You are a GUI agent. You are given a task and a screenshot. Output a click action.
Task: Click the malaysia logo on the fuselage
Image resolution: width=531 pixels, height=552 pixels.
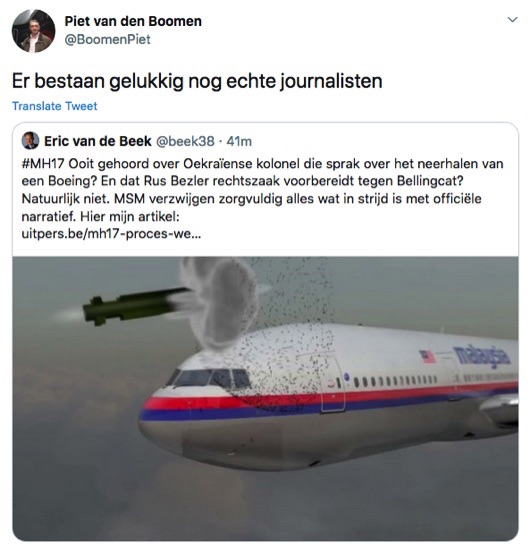482,356
